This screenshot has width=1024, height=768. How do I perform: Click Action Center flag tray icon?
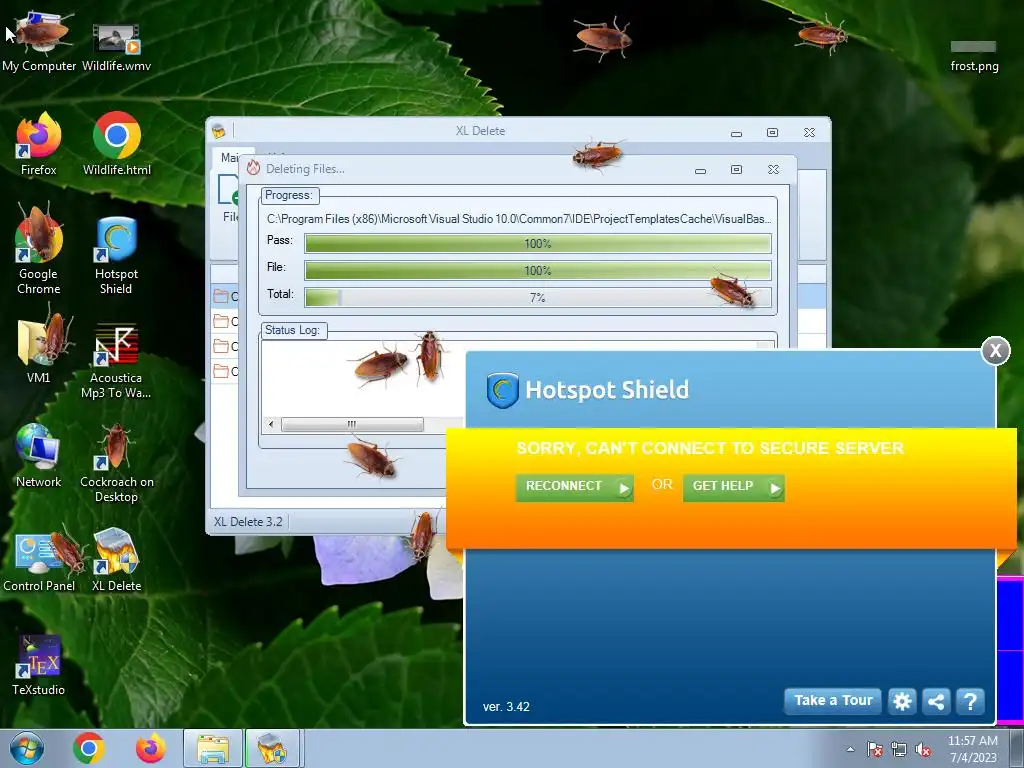point(874,750)
